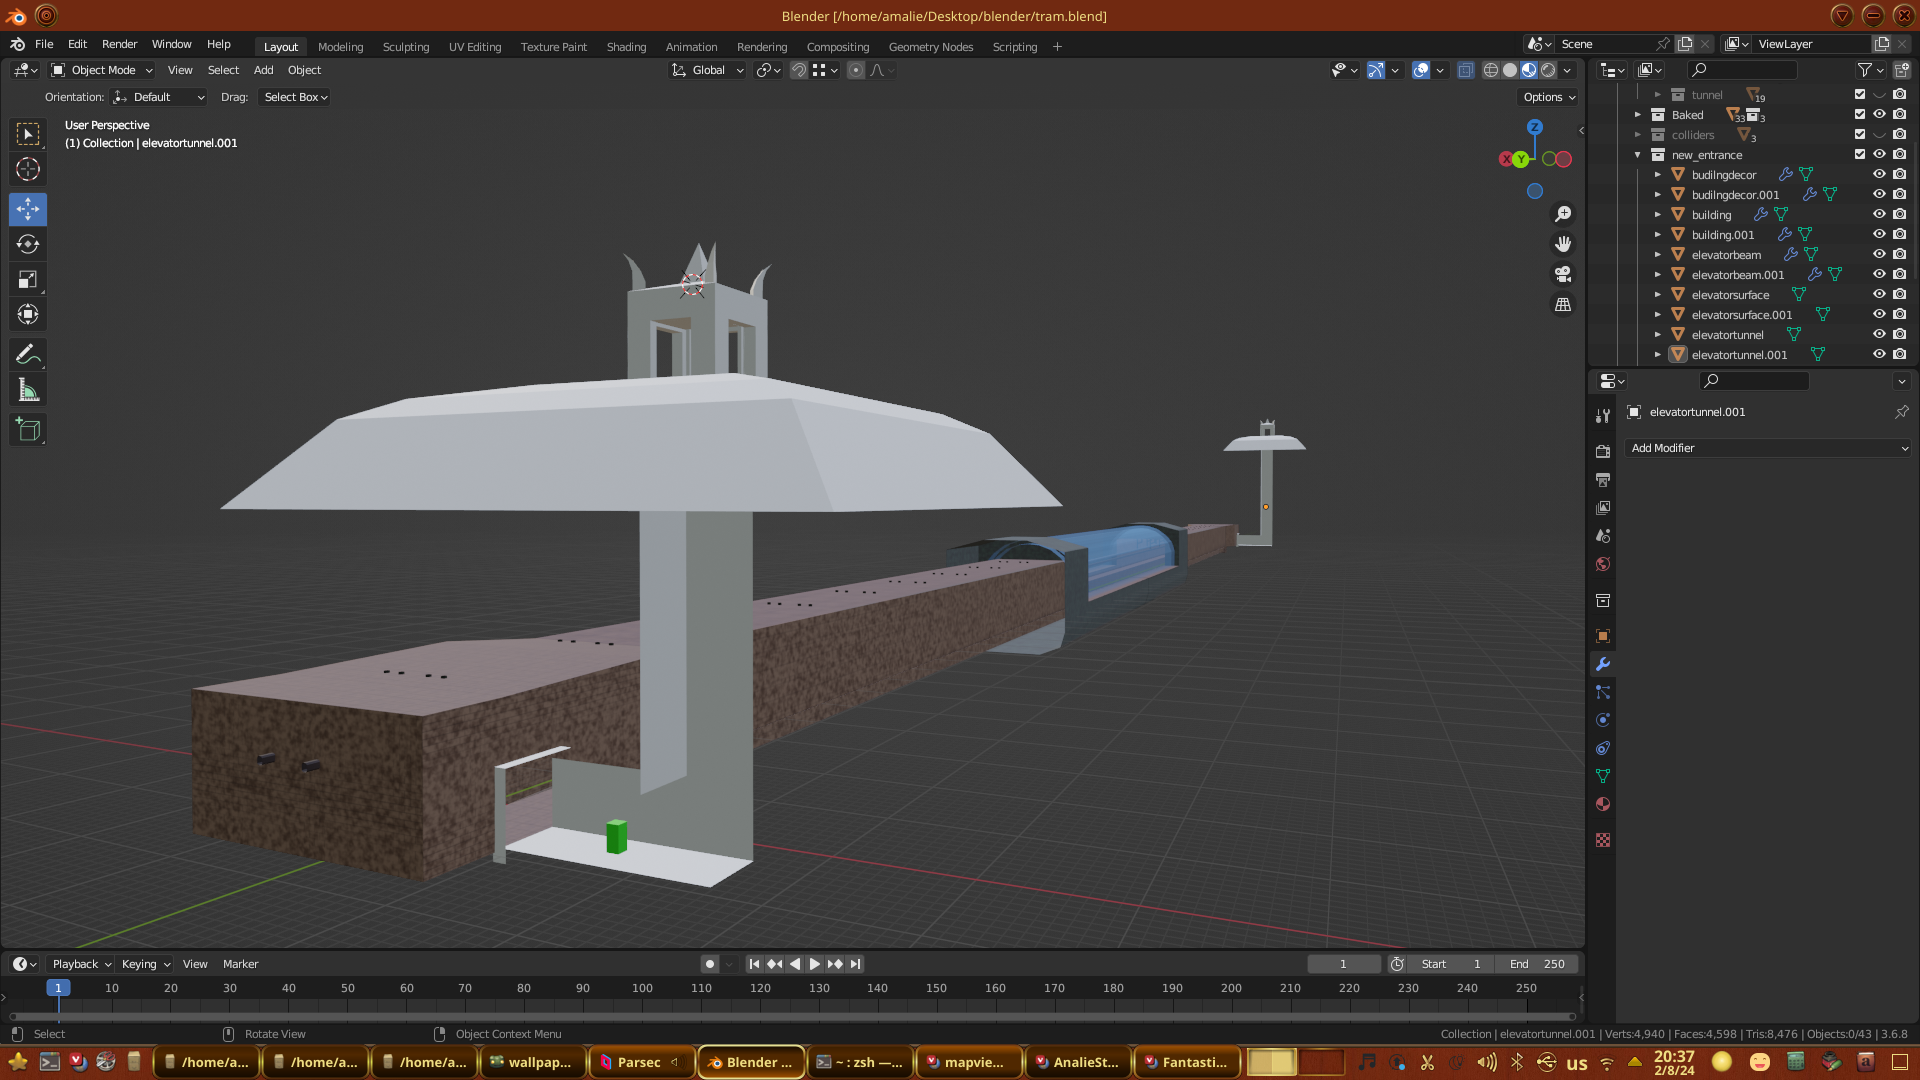The image size is (1920, 1080).
Task: Click the viewport Options button
Action: click(1549, 97)
